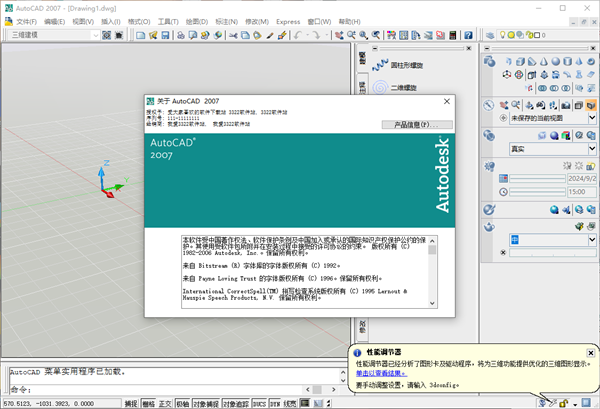Close the About AutoCAD 2007 dialog
This screenshot has width=600, height=409.
point(447,102)
